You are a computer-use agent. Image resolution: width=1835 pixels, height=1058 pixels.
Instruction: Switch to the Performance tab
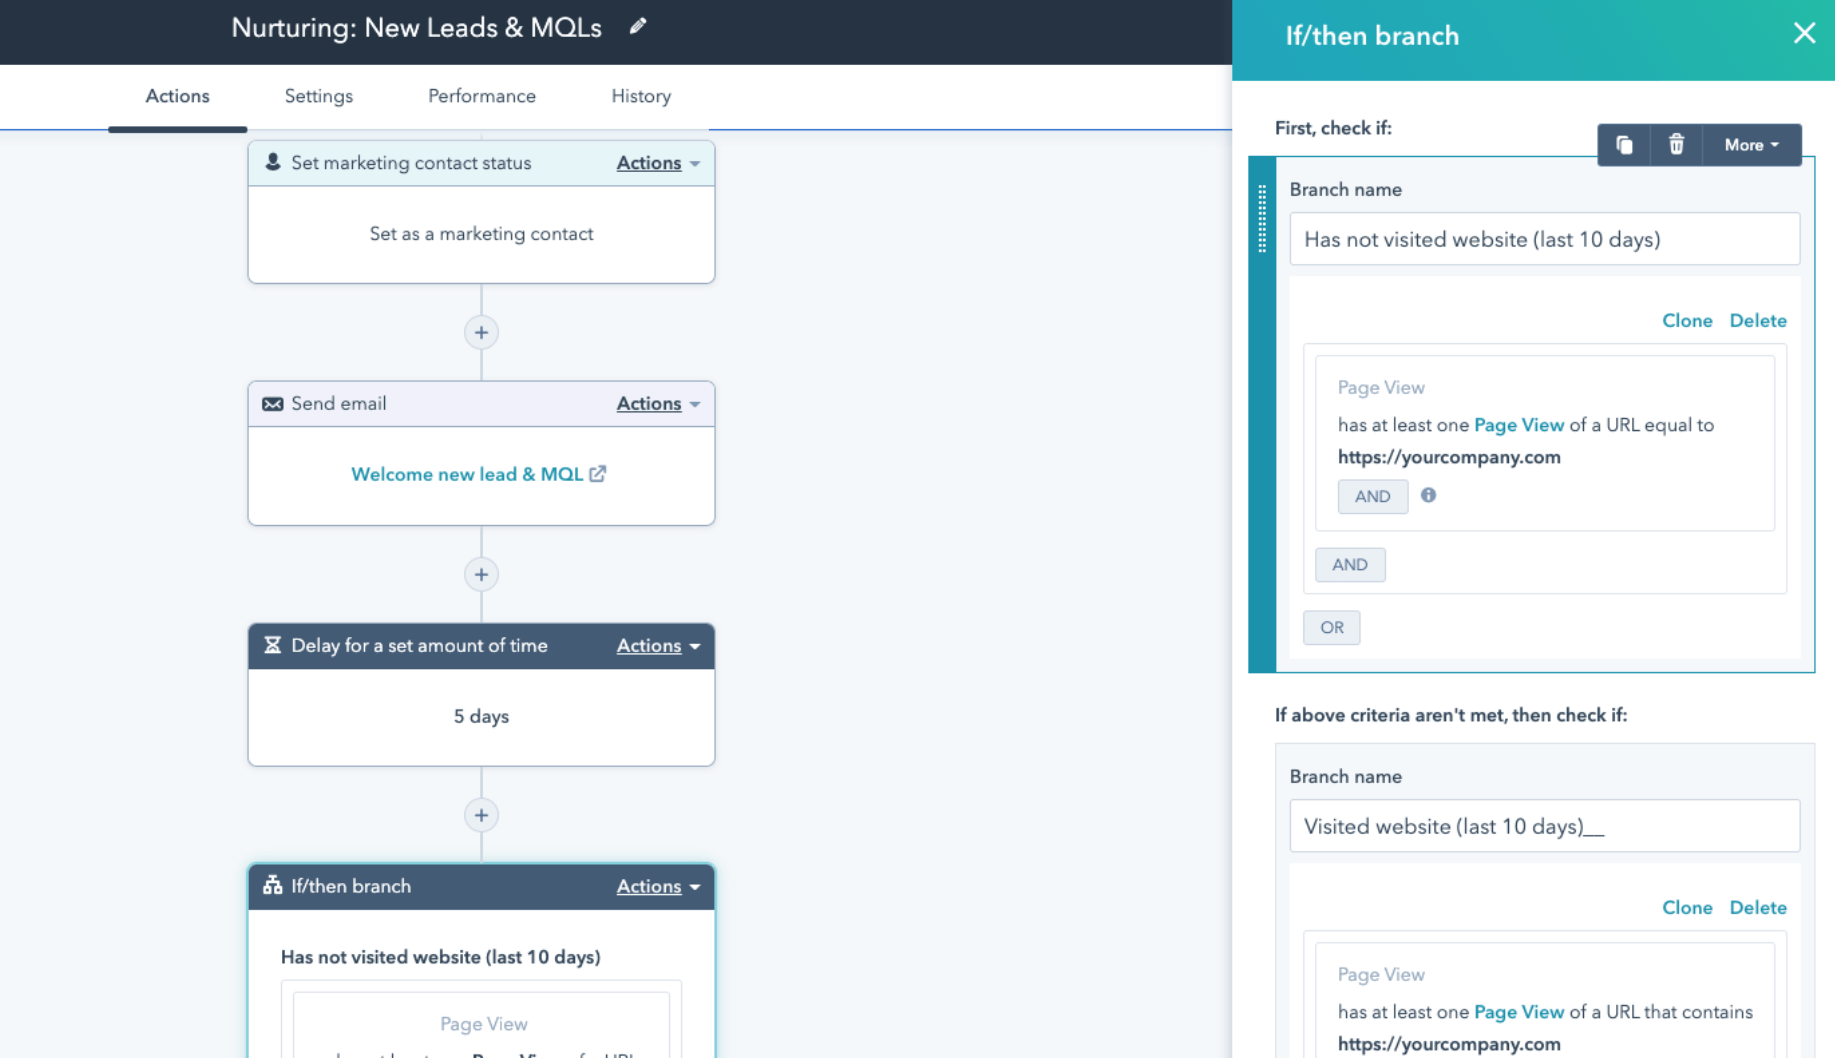pyautogui.click(x=481, y=96)
